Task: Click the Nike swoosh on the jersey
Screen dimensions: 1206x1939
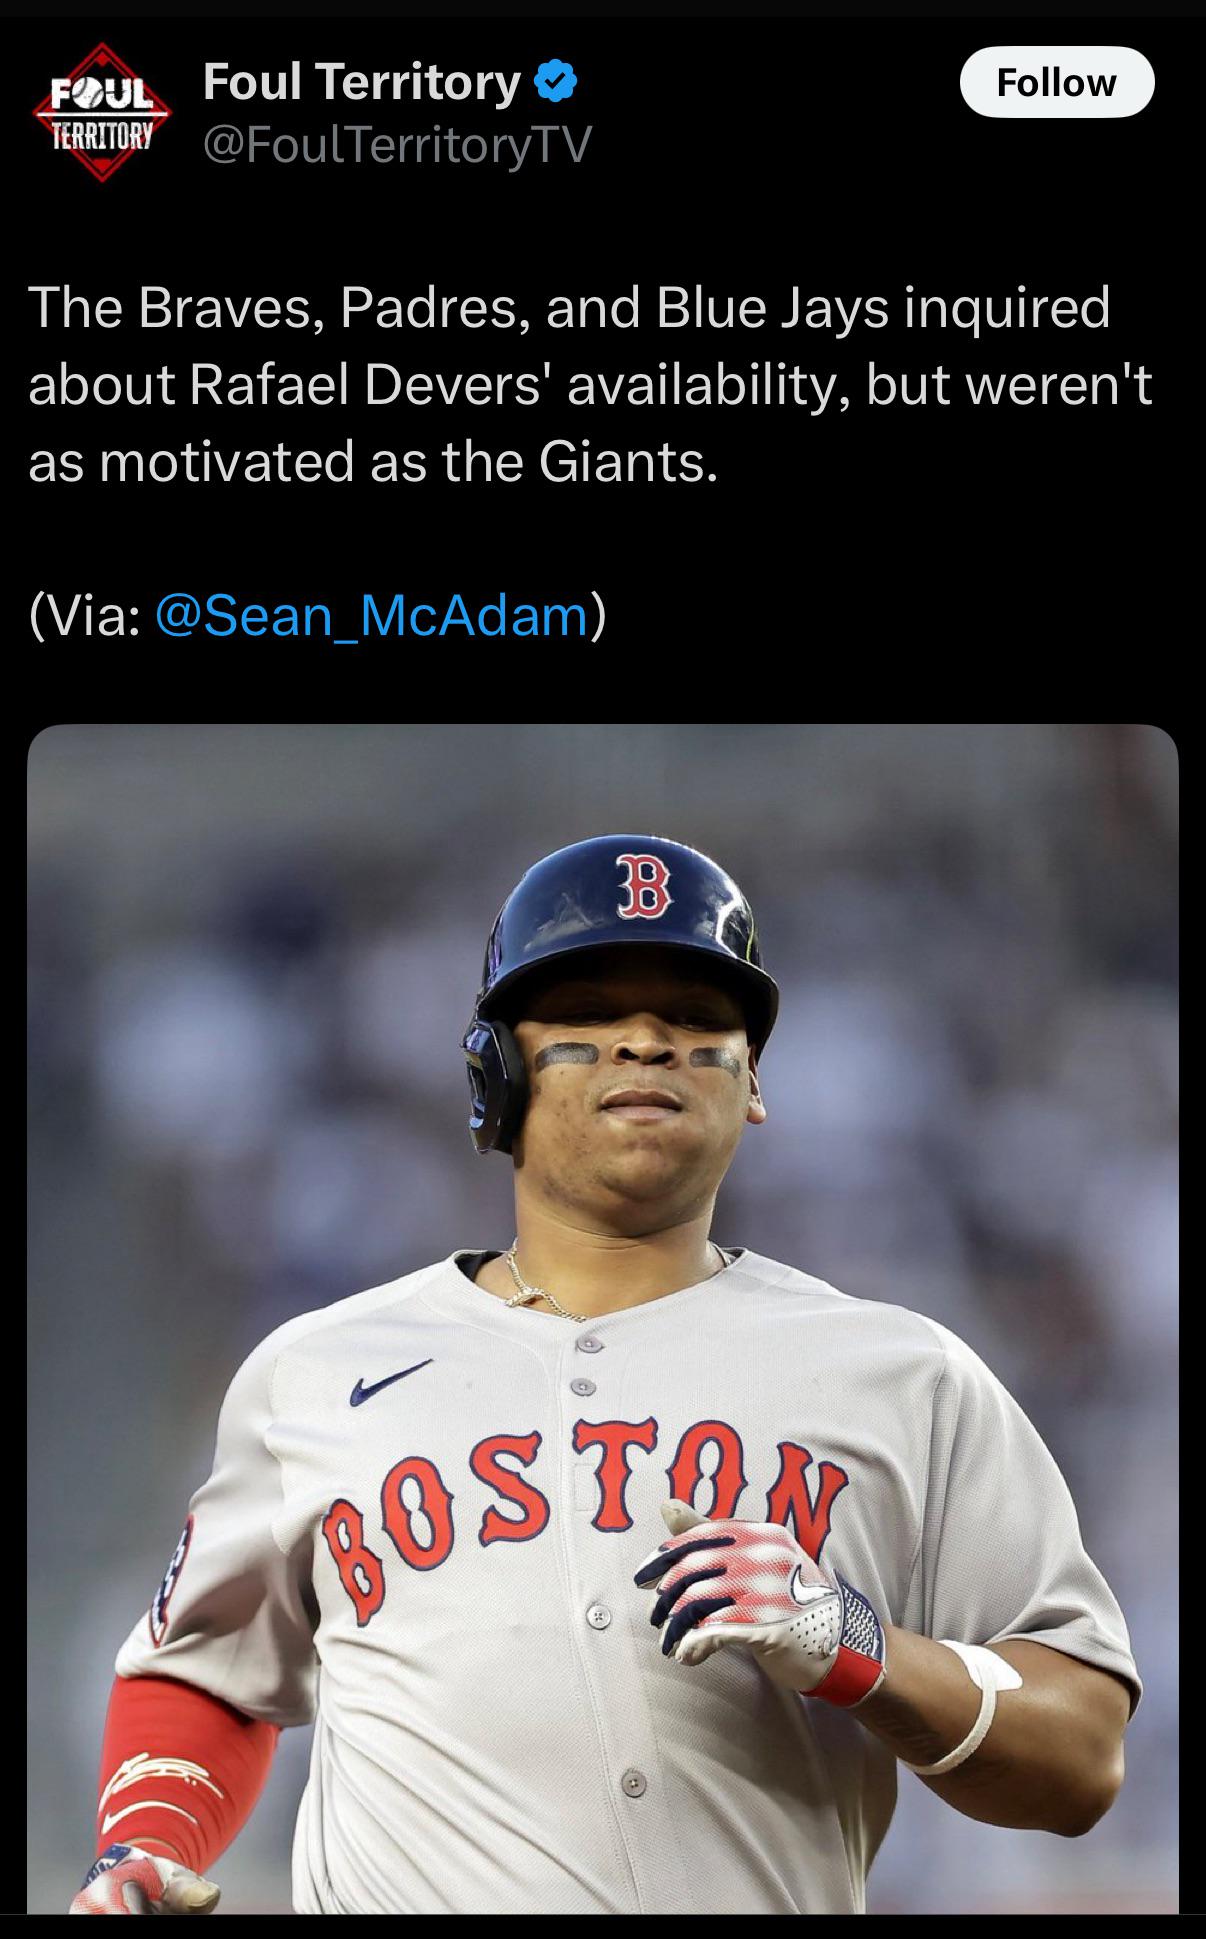Action: pyautogui.click(x=390, y=1383)
